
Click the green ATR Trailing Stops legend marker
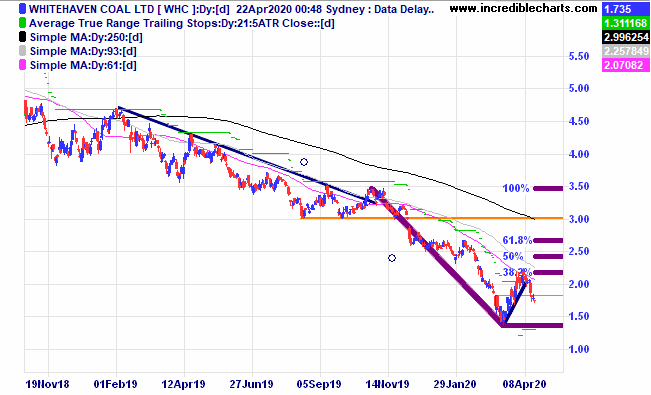click(x=22, y=23)
